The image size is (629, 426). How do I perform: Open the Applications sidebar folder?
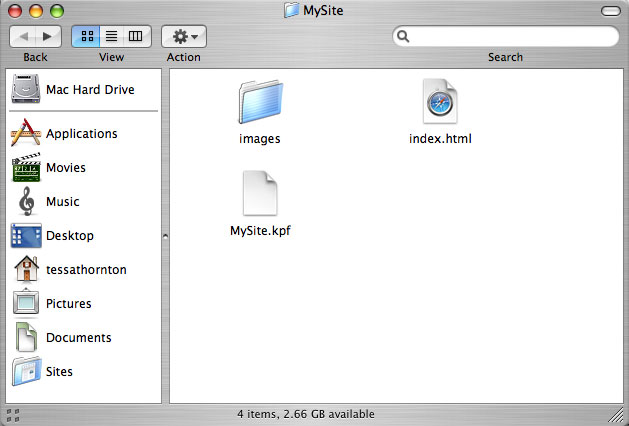tap(65, 133)
